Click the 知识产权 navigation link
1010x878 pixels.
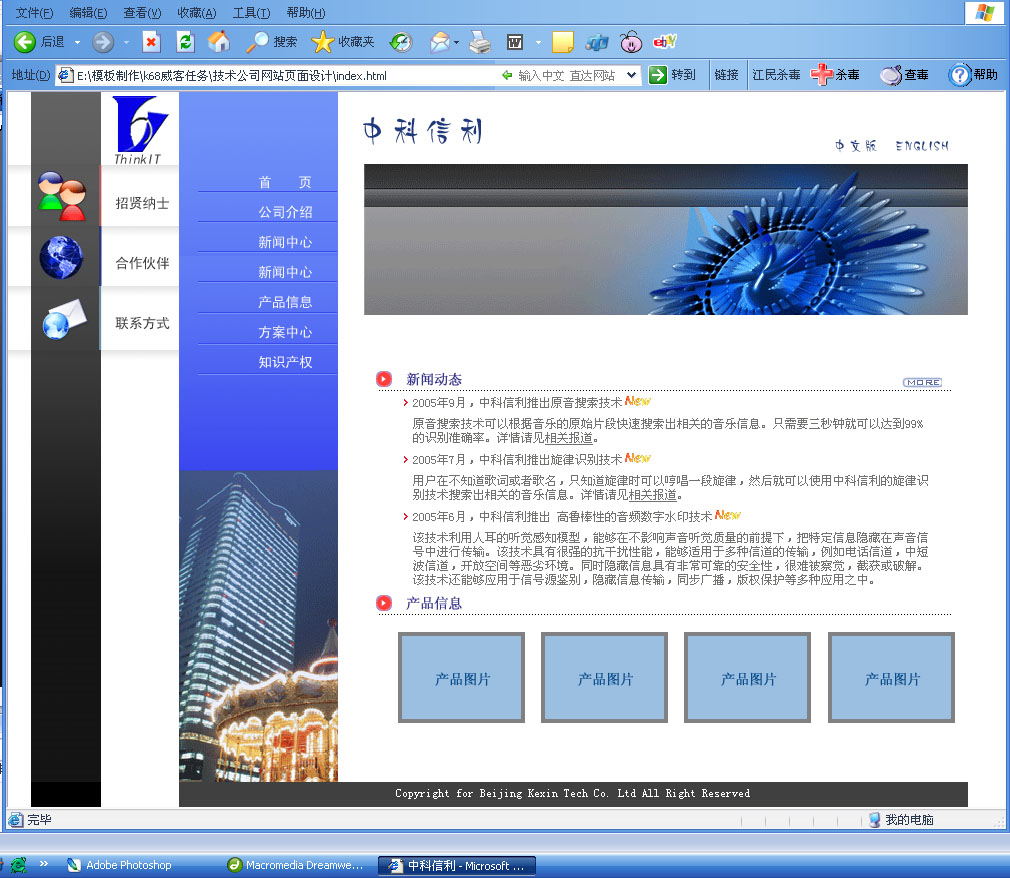pos(285,362)
